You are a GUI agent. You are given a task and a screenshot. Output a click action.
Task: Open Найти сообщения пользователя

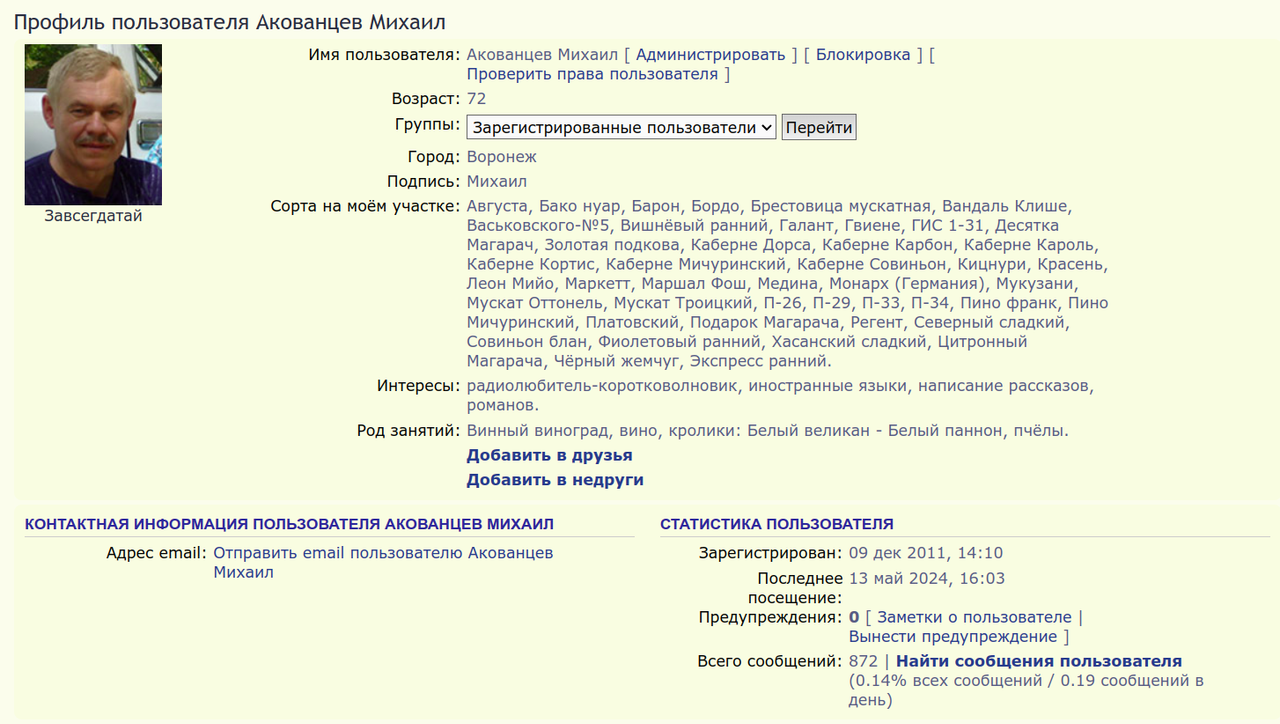coord(1037,661)
